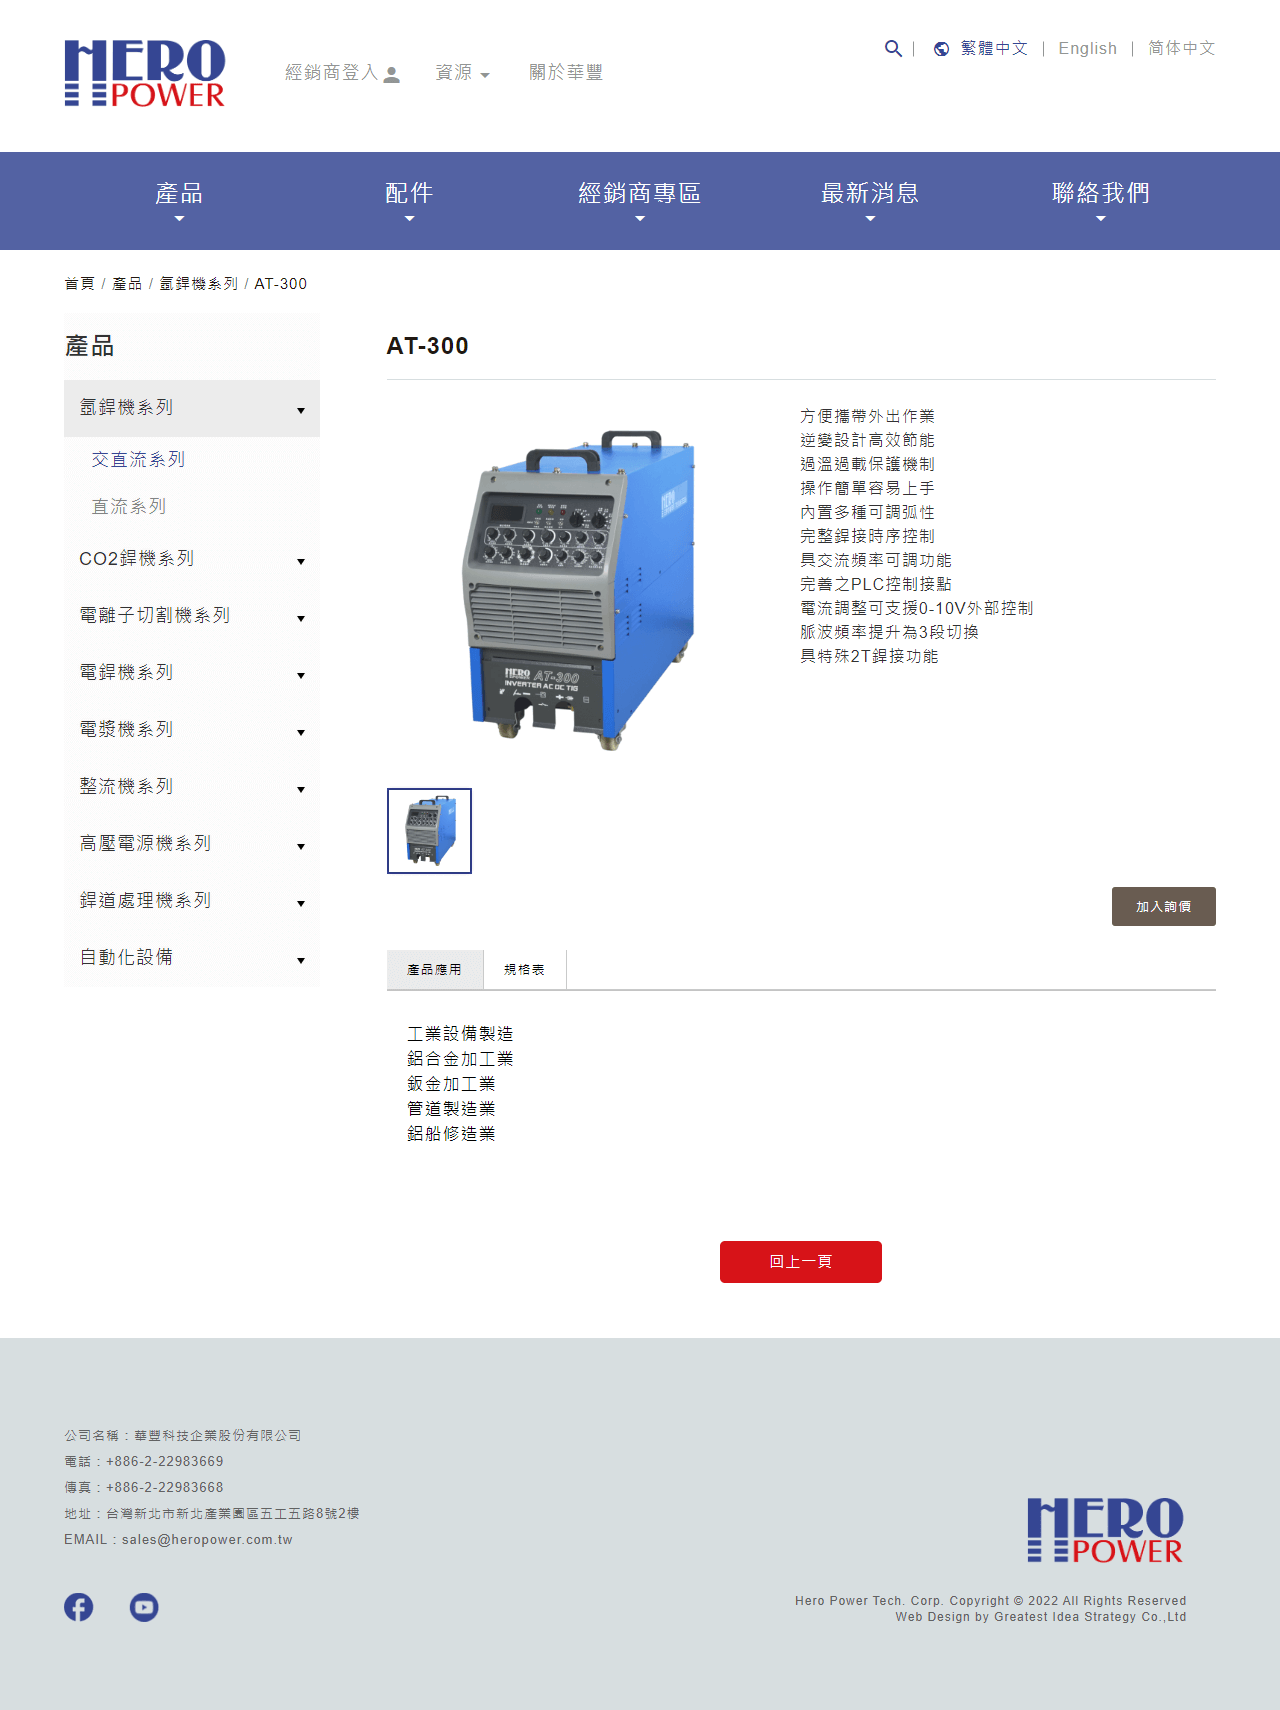Open the 關於華豐 page
This screenshot has height=1710, width=1280.
(x=566, y=73)
